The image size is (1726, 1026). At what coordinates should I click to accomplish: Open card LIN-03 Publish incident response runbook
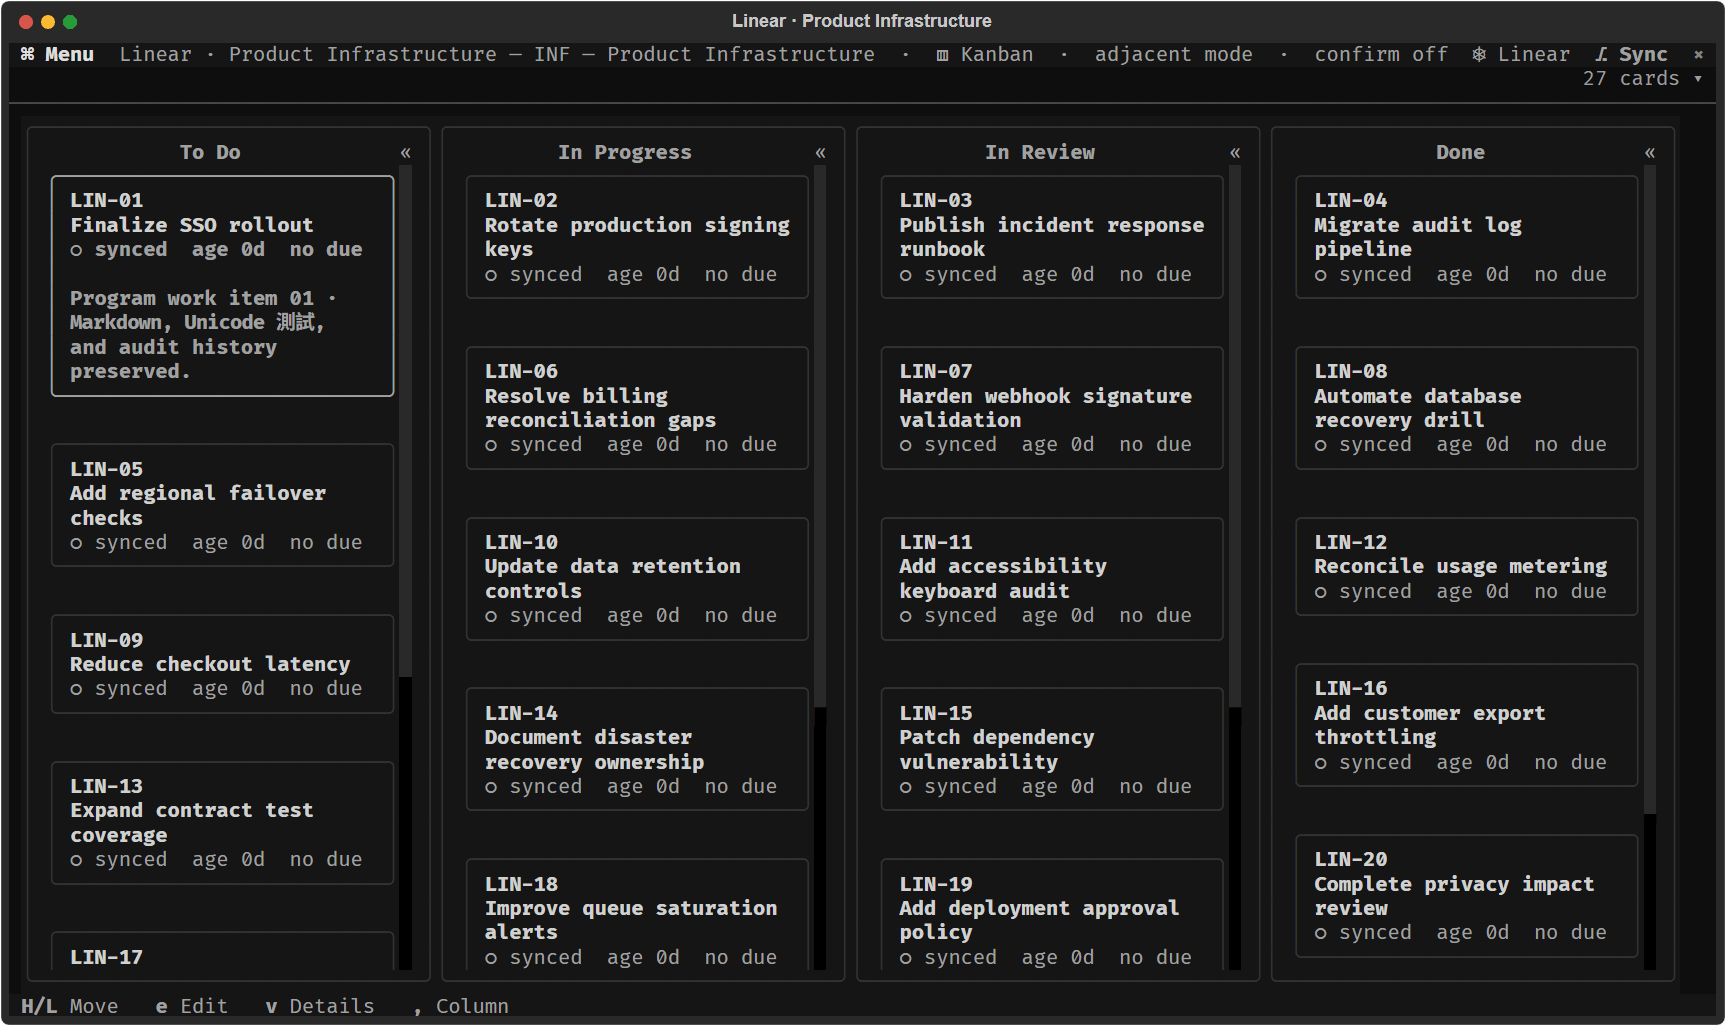[1052, 237]
